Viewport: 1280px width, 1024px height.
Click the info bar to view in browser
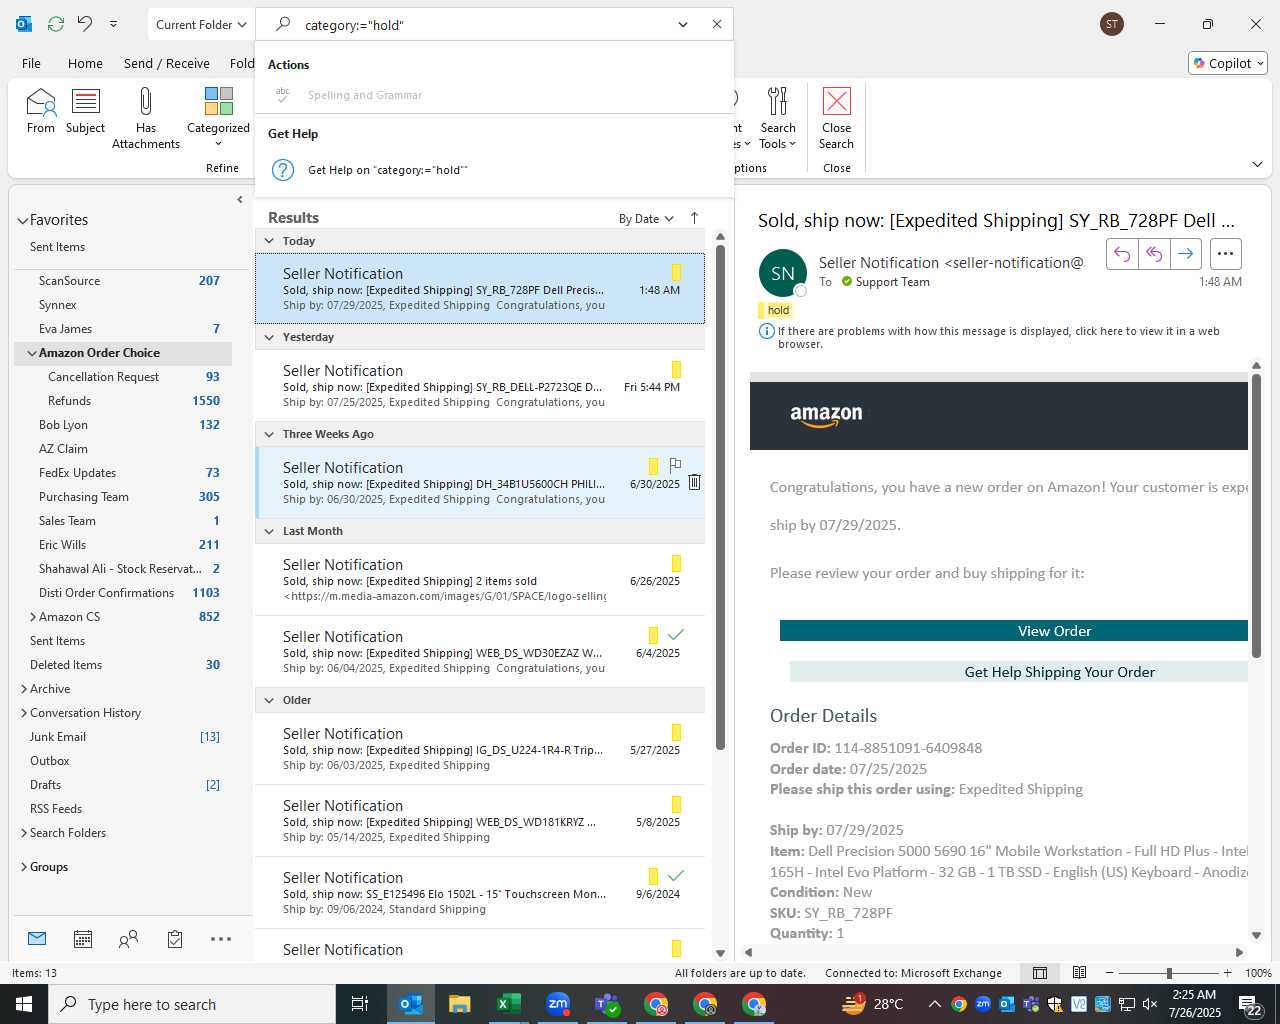999,337
